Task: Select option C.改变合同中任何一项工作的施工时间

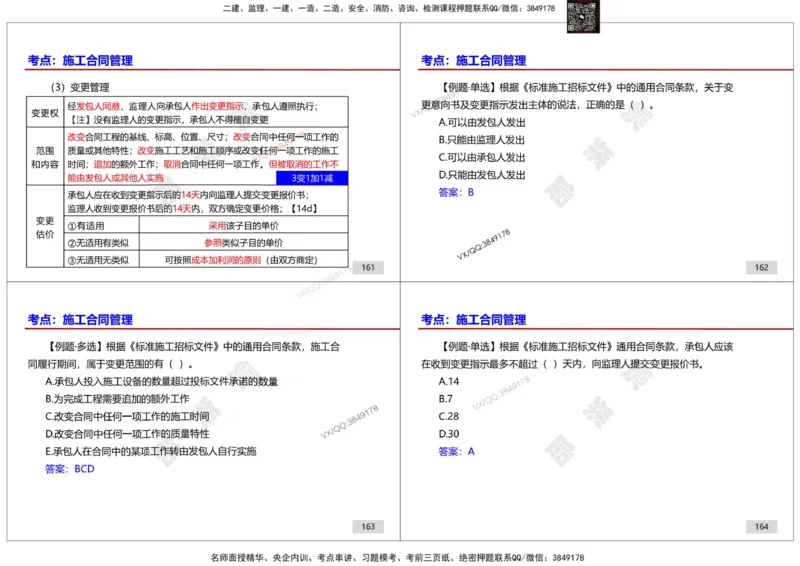Action: click(127, 416)
